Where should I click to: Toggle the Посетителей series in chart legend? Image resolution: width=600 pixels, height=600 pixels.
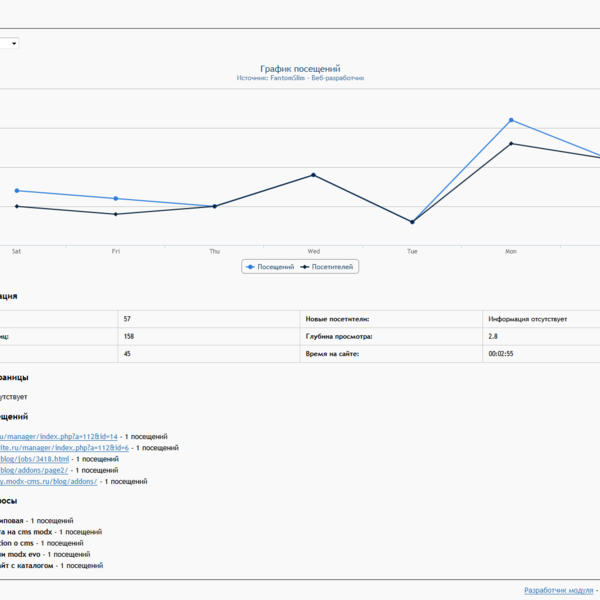[326, 267]
